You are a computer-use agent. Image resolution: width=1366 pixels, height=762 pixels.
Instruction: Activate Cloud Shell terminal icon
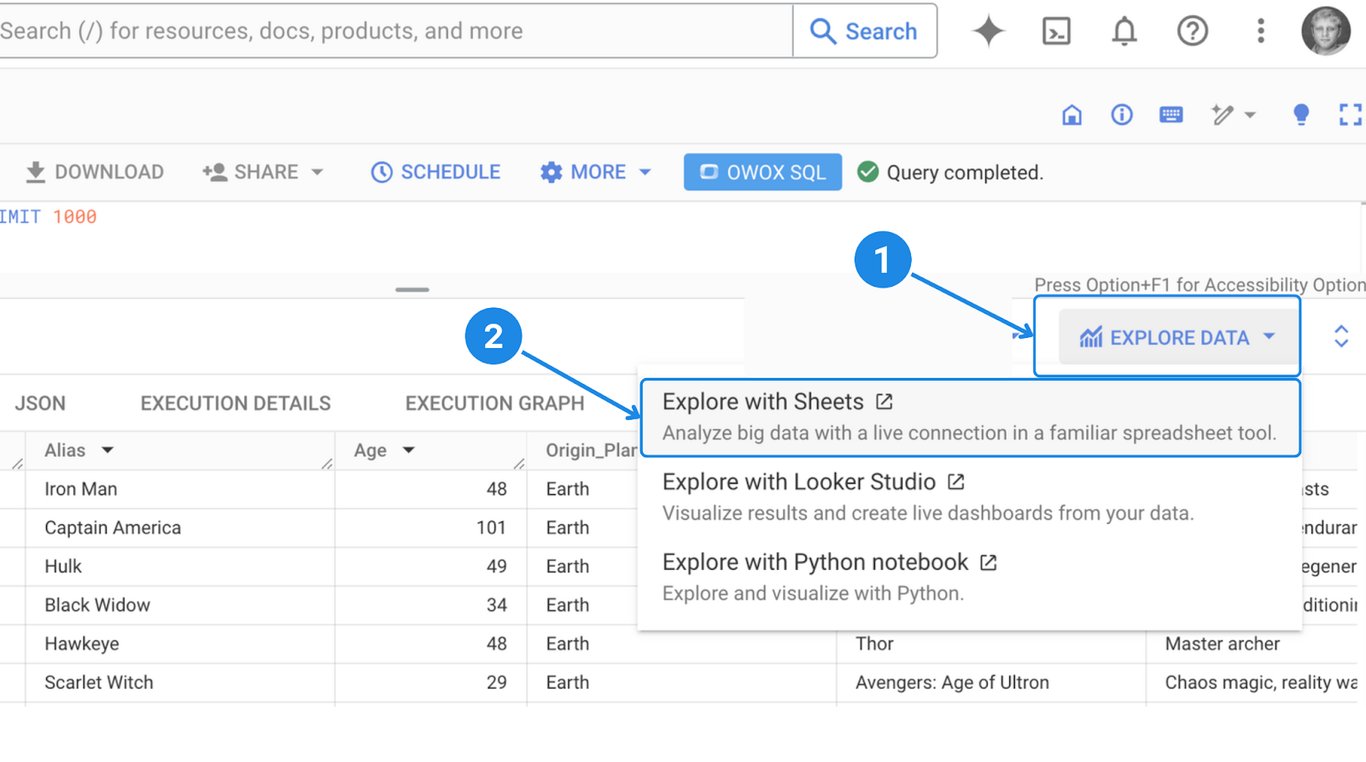[1056, 31]
